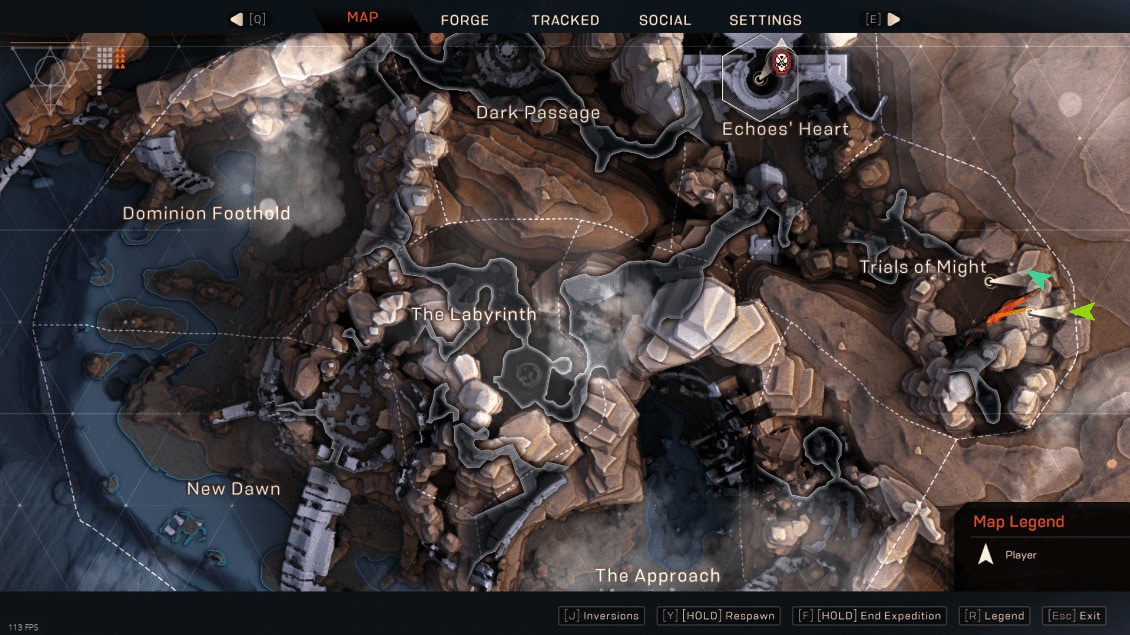Viewport: 1130px width, 635px height.
Task: Click the Echoes' Heart map label
Action: click(786, 129)
